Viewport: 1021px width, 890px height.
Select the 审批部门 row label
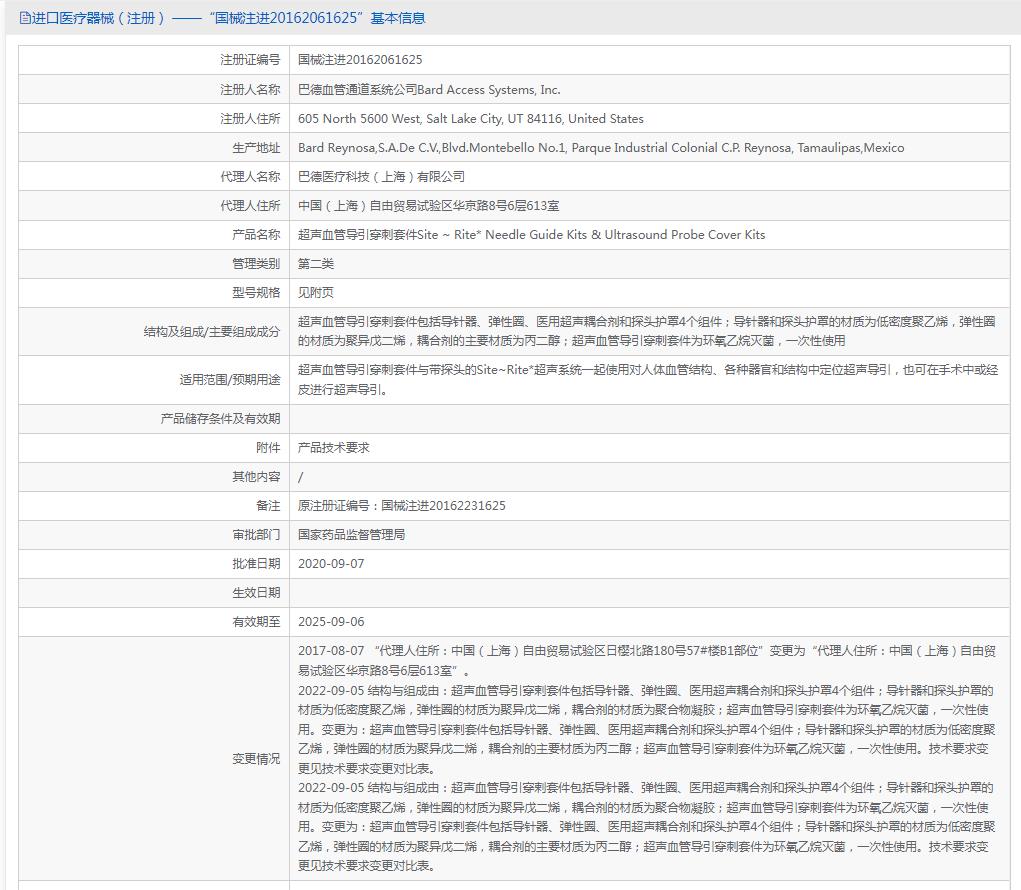(x=256, y=535)
